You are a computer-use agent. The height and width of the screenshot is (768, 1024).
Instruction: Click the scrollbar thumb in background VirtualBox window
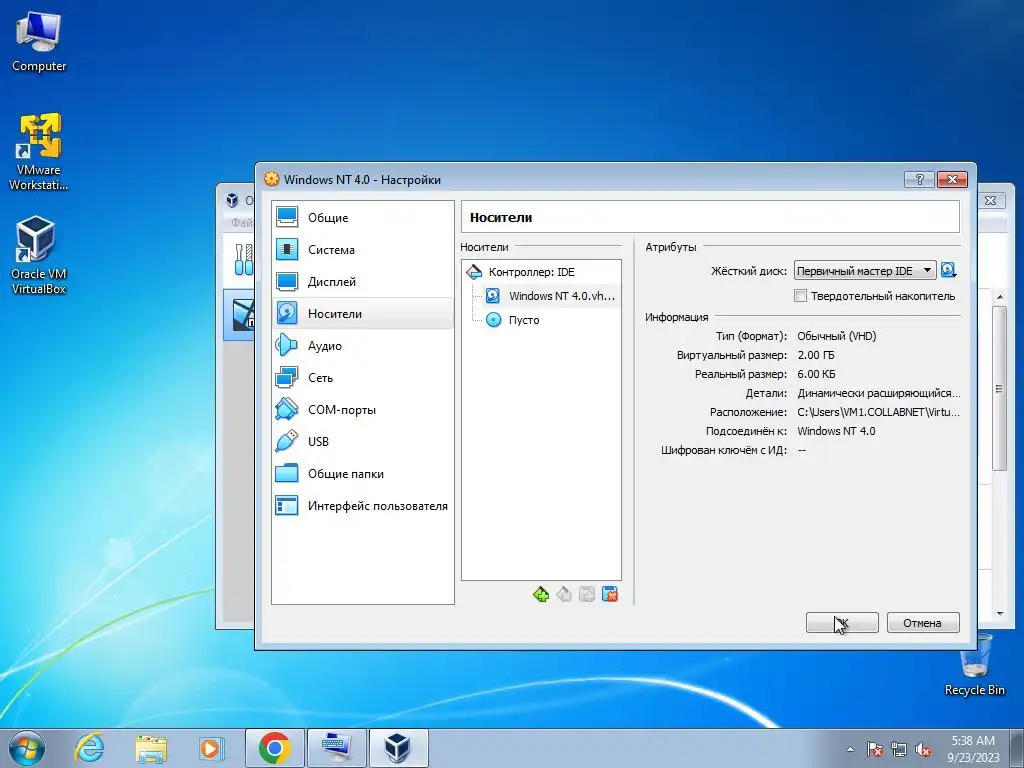click(999, 388)
